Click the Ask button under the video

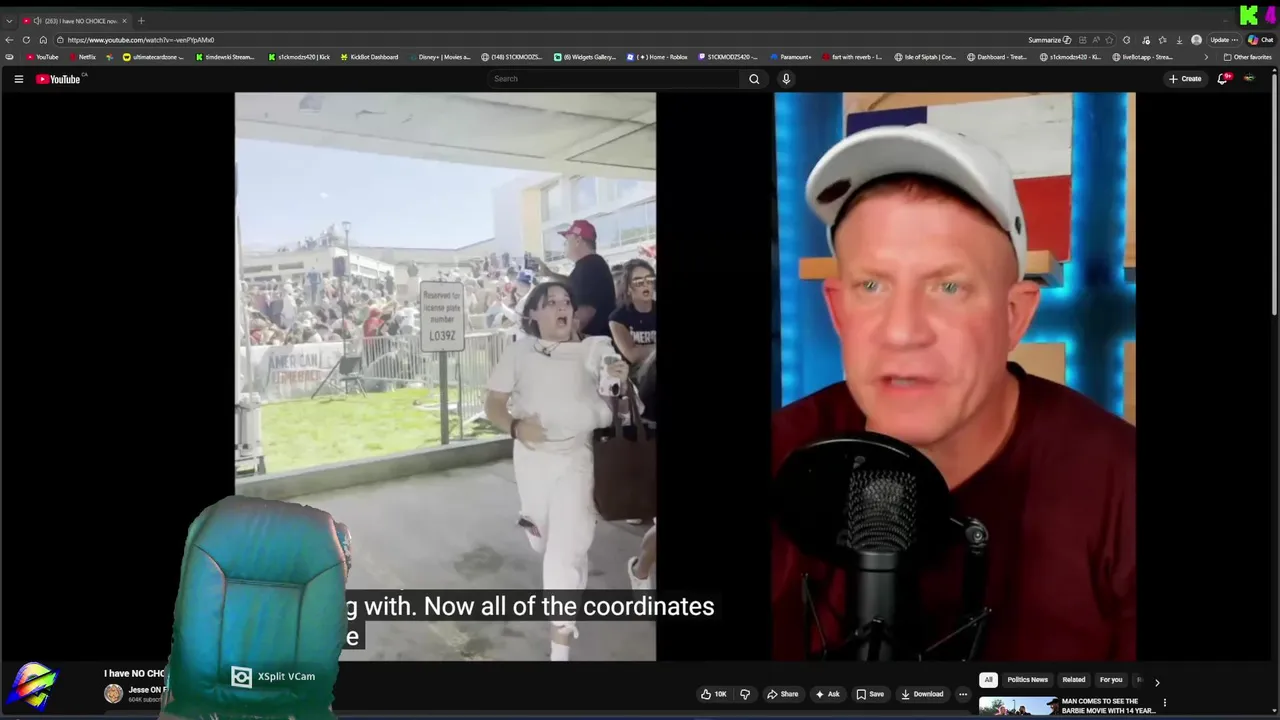coord(827,694)
